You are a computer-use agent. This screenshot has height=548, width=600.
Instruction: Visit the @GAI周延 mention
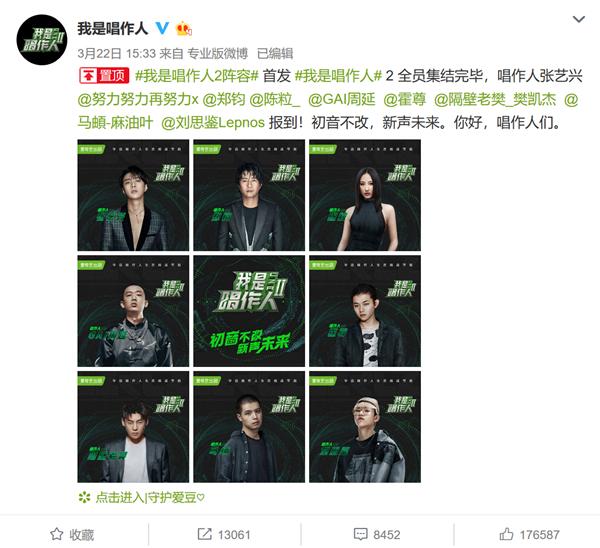click(x=342, y=99)
